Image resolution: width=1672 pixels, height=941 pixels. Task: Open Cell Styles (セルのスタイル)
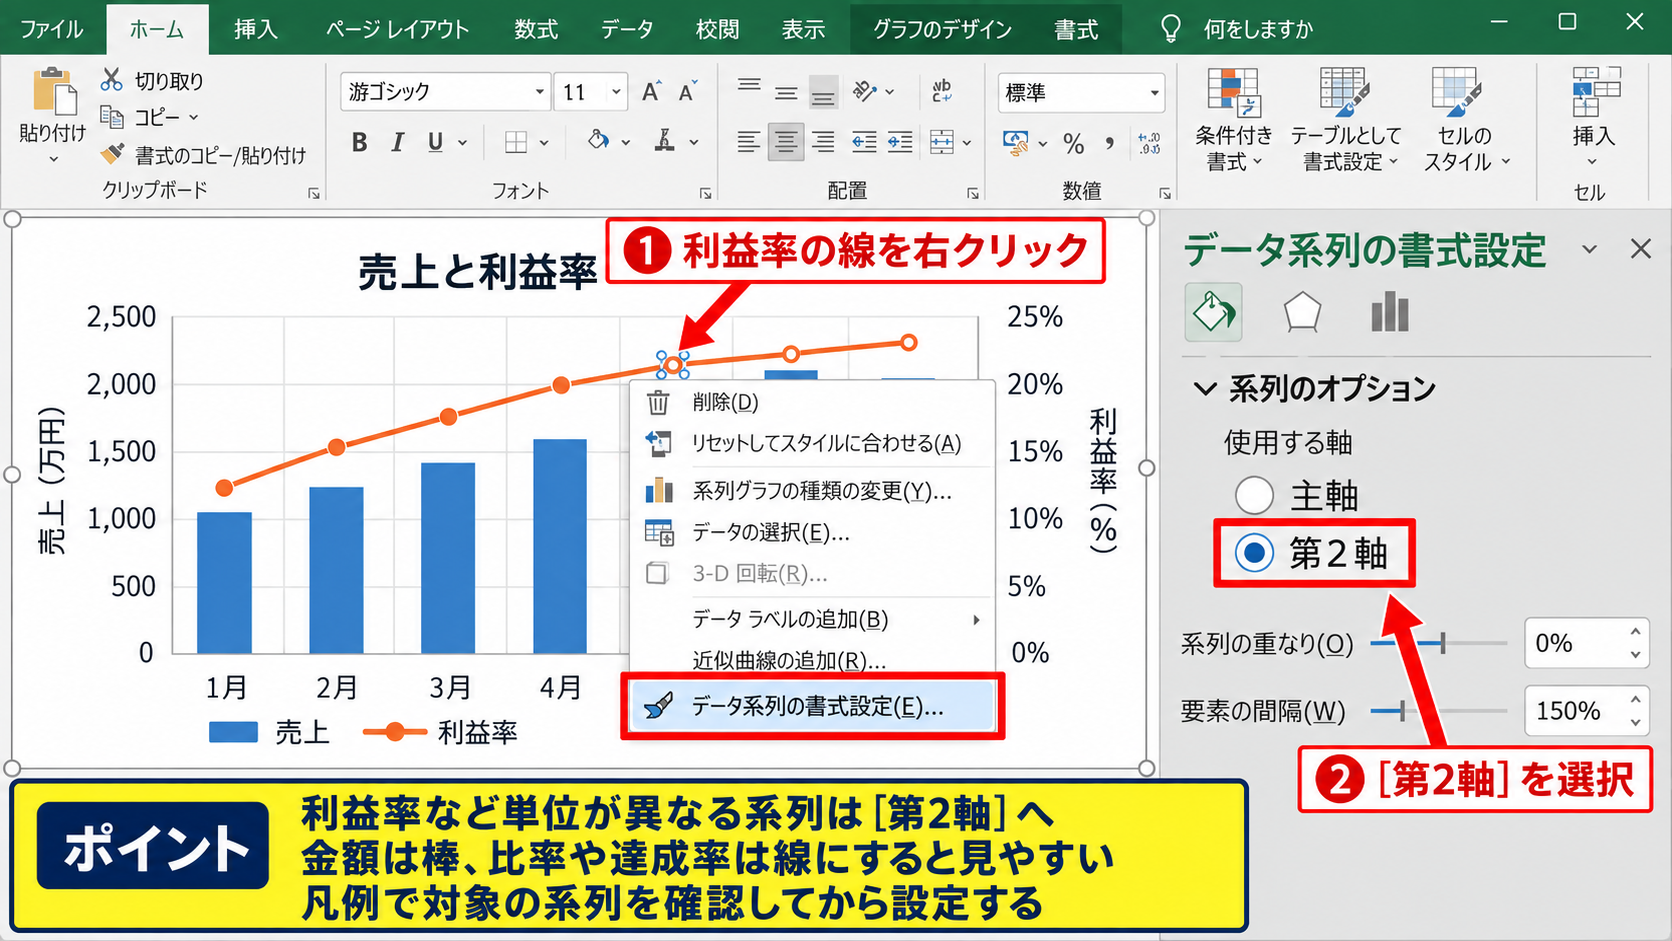tap(1465, 120)
